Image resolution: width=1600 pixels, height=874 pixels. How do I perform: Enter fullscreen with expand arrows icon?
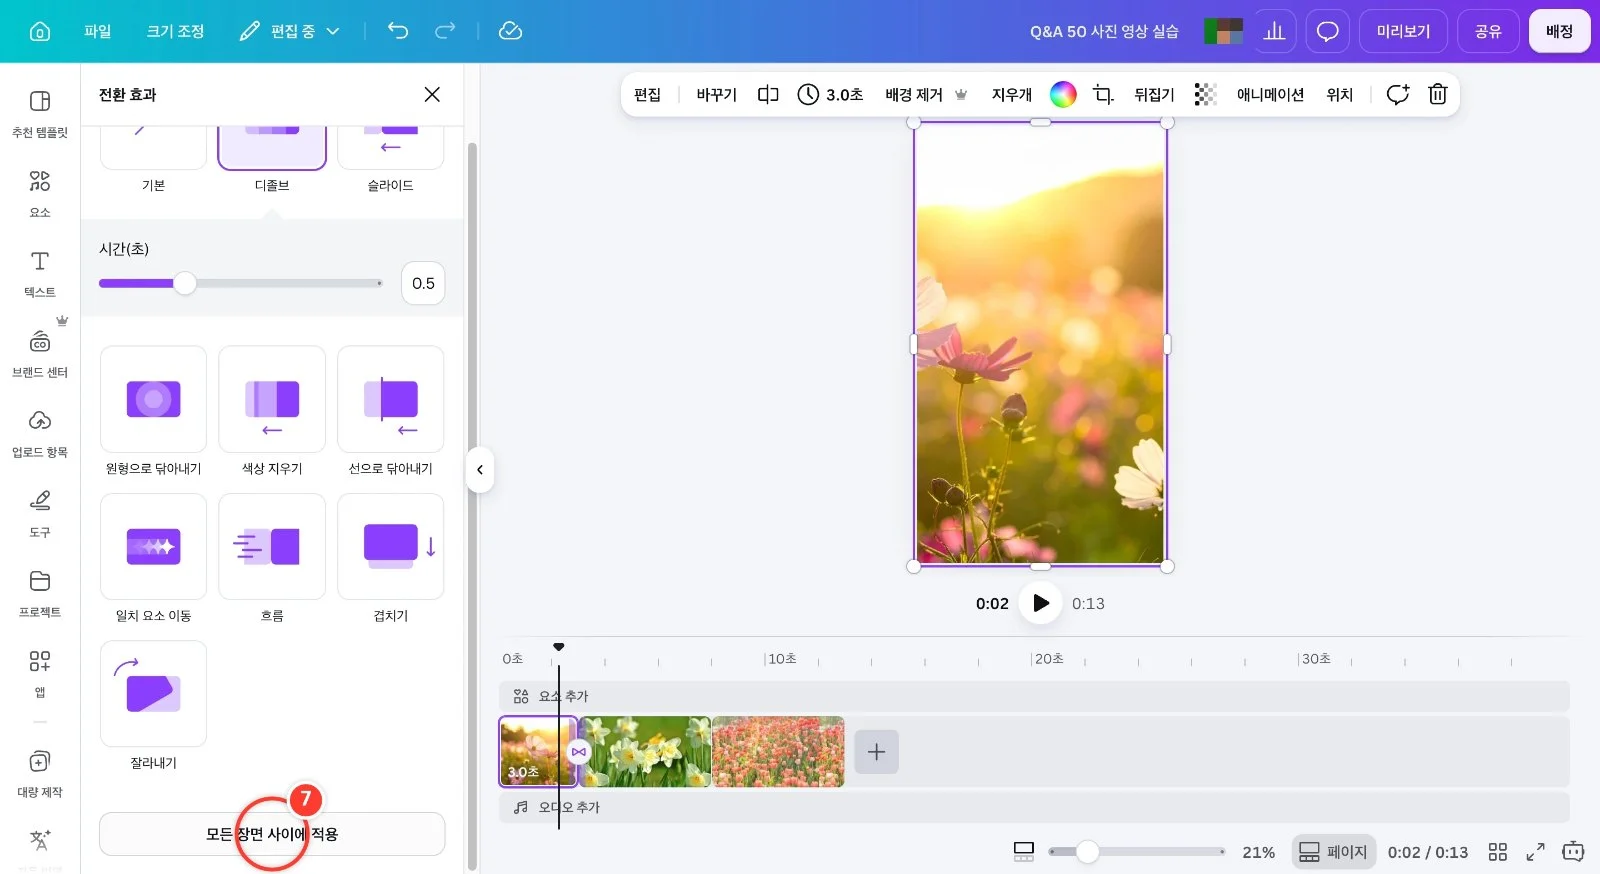(x=1535, y=852)
